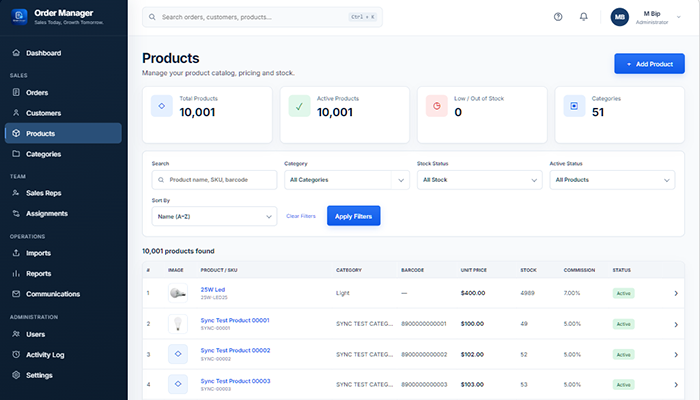Expand the 25W Led row chevron
Image resolution: width=700 pixels, height=400 pixels.
point(676,293)
